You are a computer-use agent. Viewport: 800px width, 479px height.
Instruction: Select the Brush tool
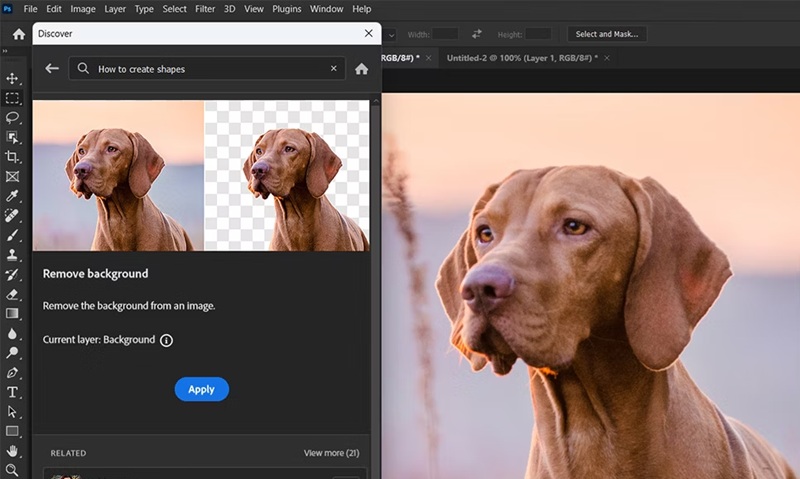(12, 235)
